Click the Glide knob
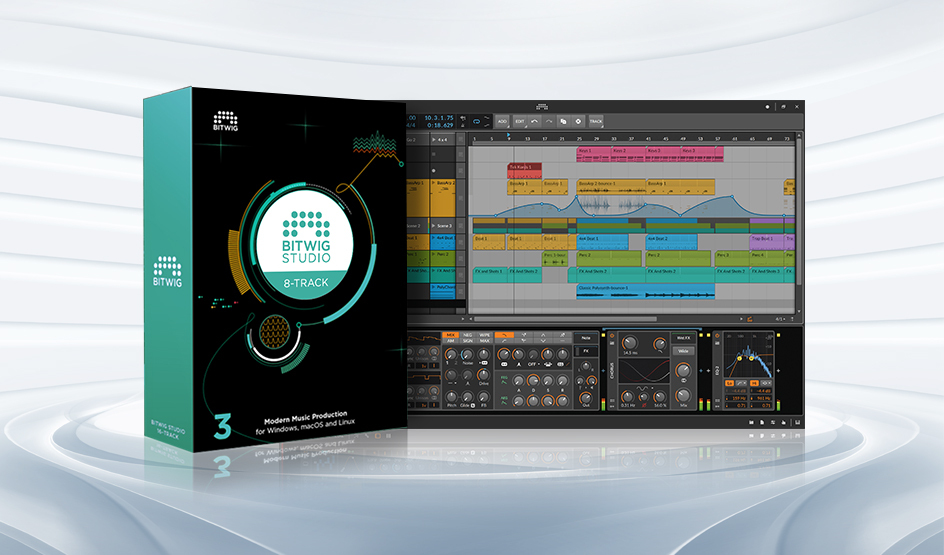The image size is (944, 555). coord(467,397)
